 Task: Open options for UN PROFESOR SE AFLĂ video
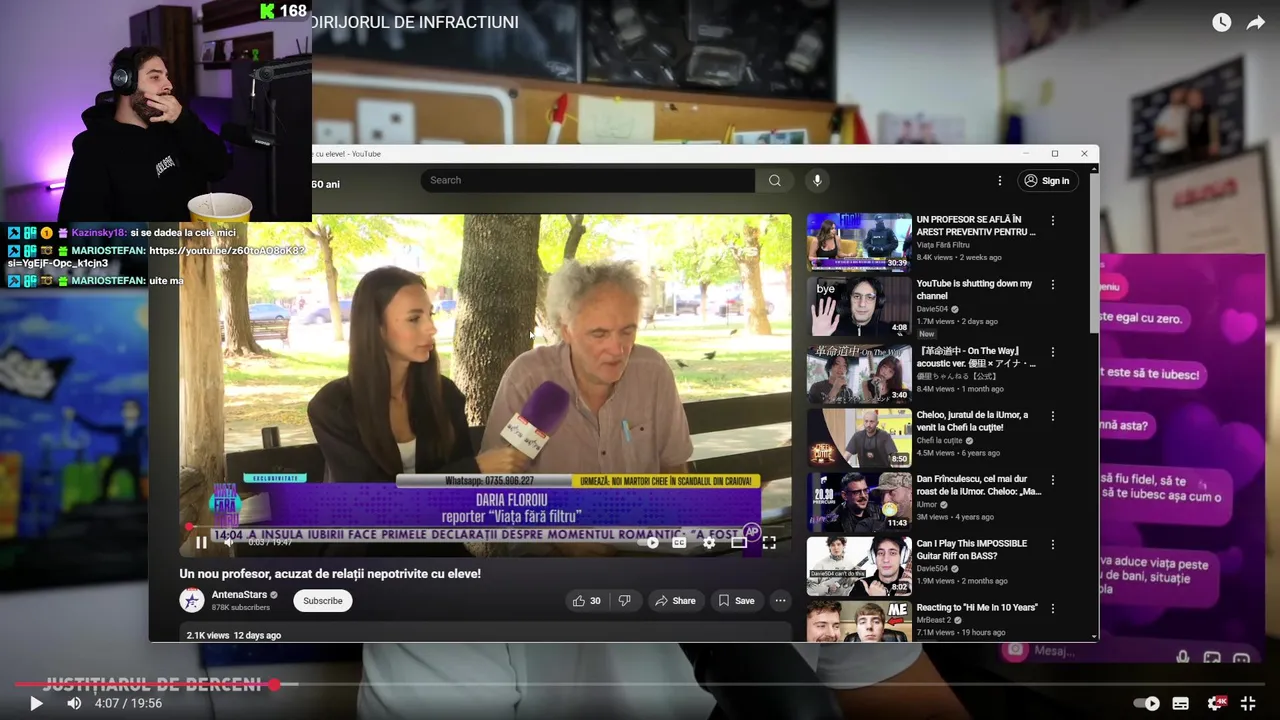1052,220
